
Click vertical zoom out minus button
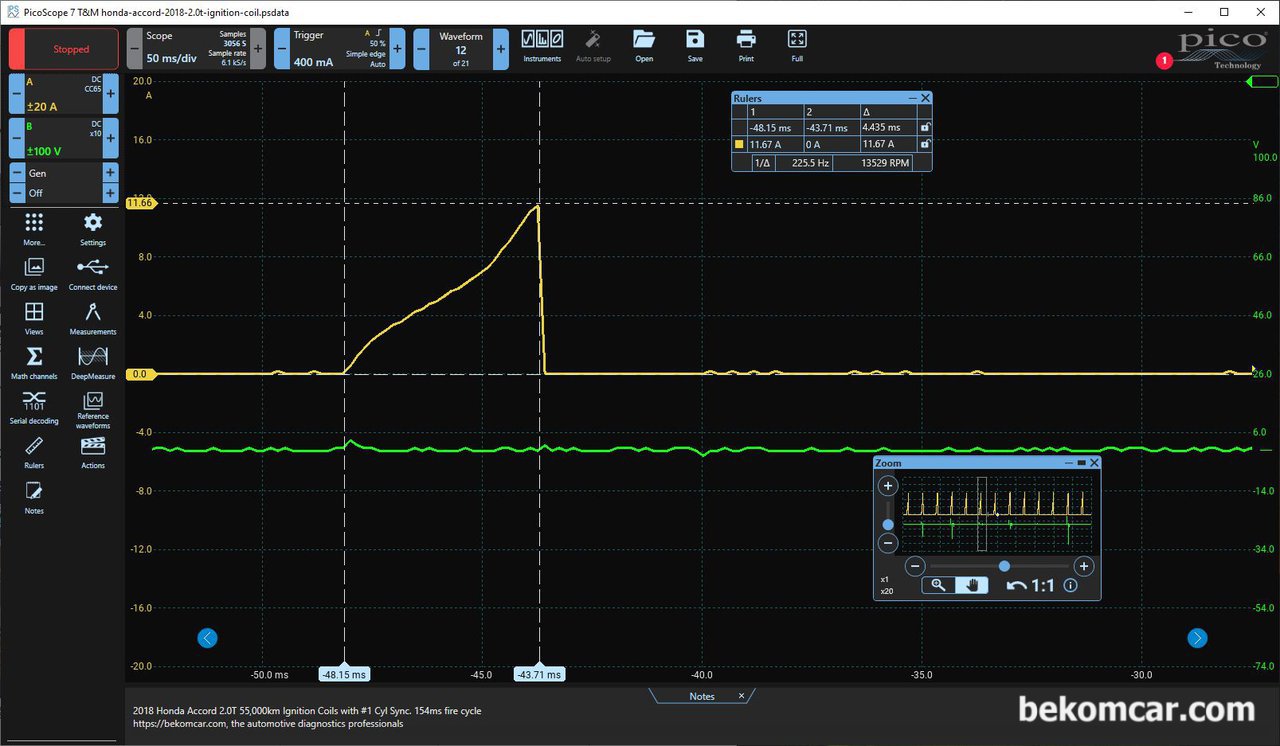pyautogui.click(x=887, y=544)
